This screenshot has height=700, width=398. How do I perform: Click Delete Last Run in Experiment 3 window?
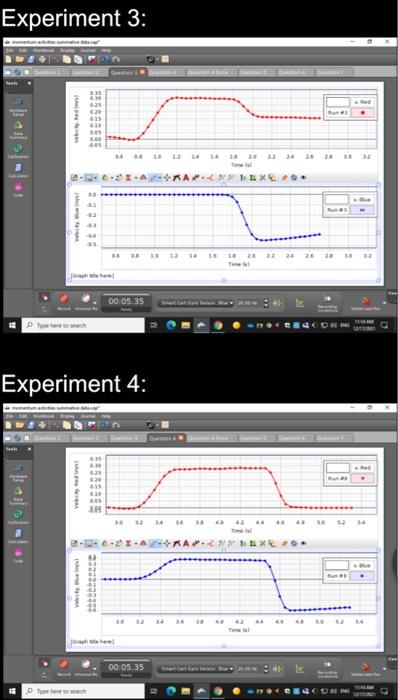[x=366, y=303]
